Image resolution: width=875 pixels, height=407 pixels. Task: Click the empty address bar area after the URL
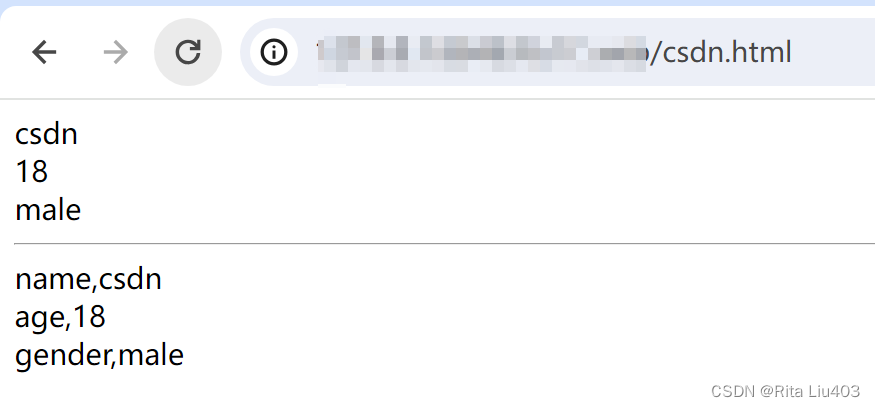[831, 52]
